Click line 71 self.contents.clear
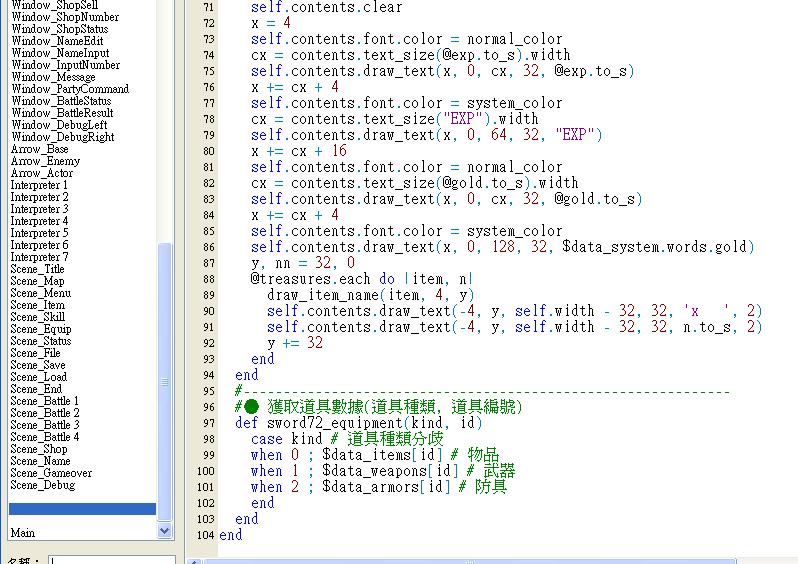Viewport: 798px width, 564px height. 326,7
